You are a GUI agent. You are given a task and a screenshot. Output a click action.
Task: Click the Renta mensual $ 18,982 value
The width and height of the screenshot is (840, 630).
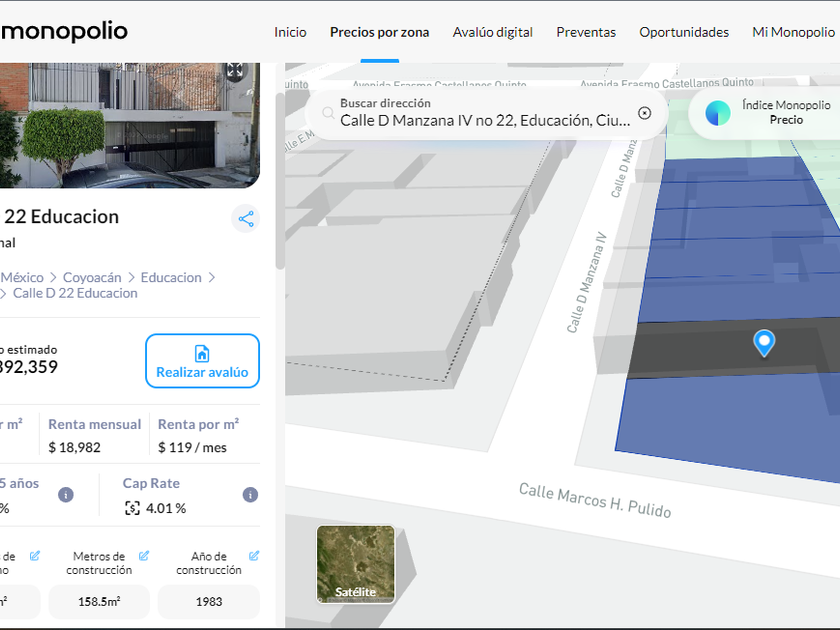74,447
